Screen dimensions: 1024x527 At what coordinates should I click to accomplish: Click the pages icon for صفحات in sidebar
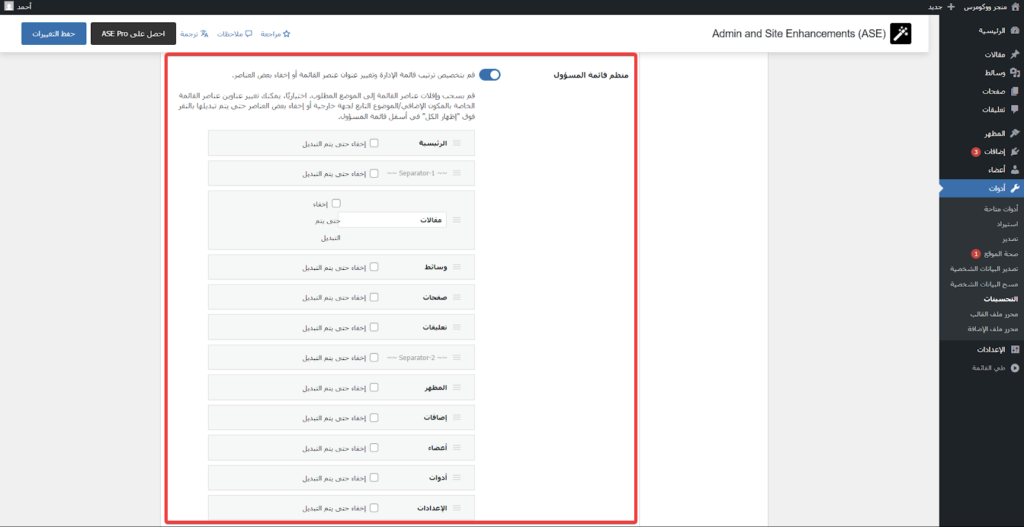click(1014, 91)
